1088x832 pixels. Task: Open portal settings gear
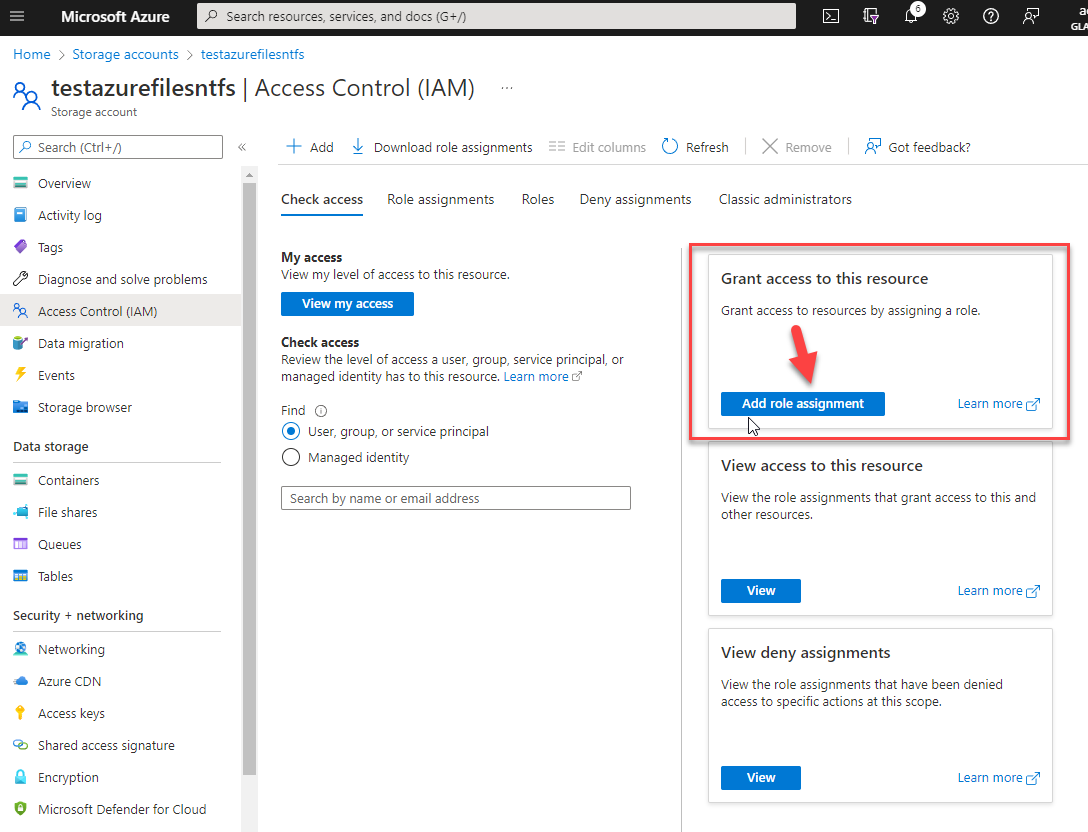pos(951,16)
